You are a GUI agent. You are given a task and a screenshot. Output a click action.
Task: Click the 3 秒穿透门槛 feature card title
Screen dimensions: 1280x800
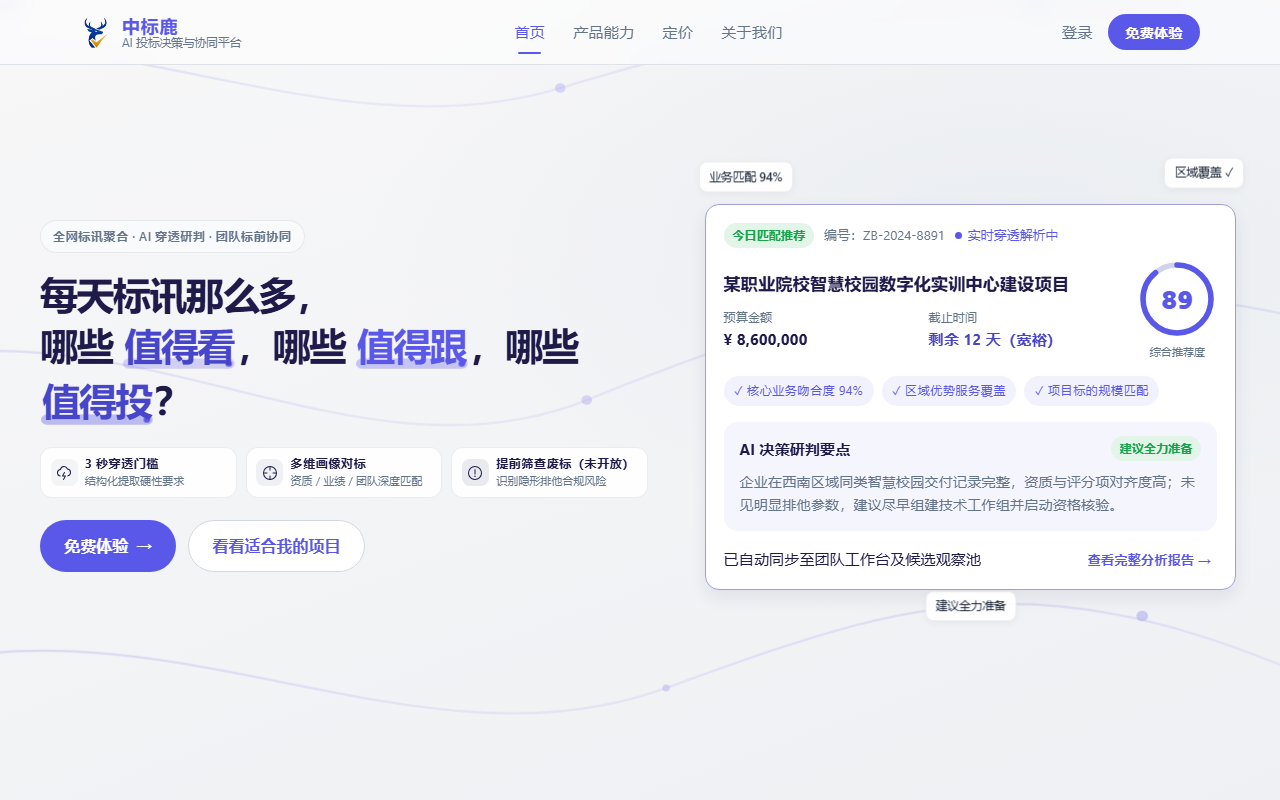(122, 464)
